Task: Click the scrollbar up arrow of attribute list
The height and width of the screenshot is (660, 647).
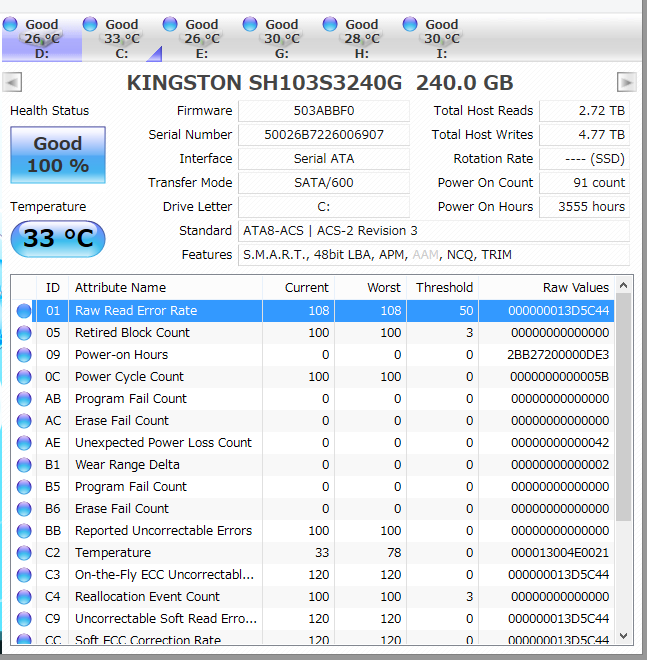Action: coord(624,285)
